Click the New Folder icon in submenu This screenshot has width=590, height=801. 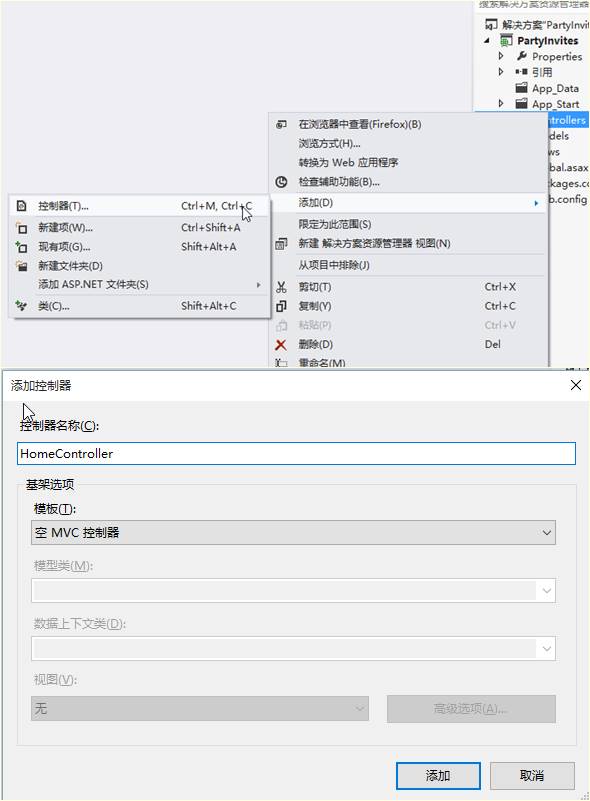[x=21, y=266]
